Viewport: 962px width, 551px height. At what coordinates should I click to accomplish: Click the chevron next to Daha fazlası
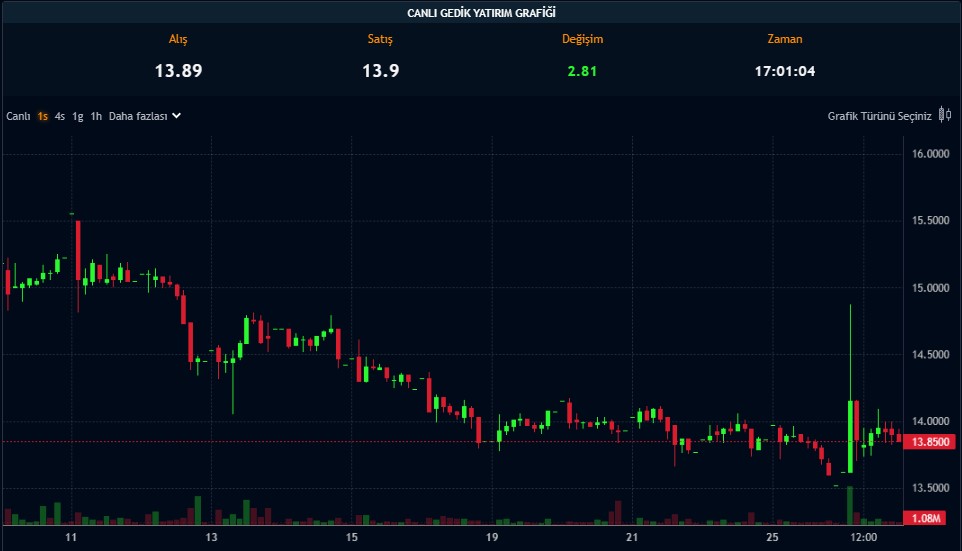[177, 116]
